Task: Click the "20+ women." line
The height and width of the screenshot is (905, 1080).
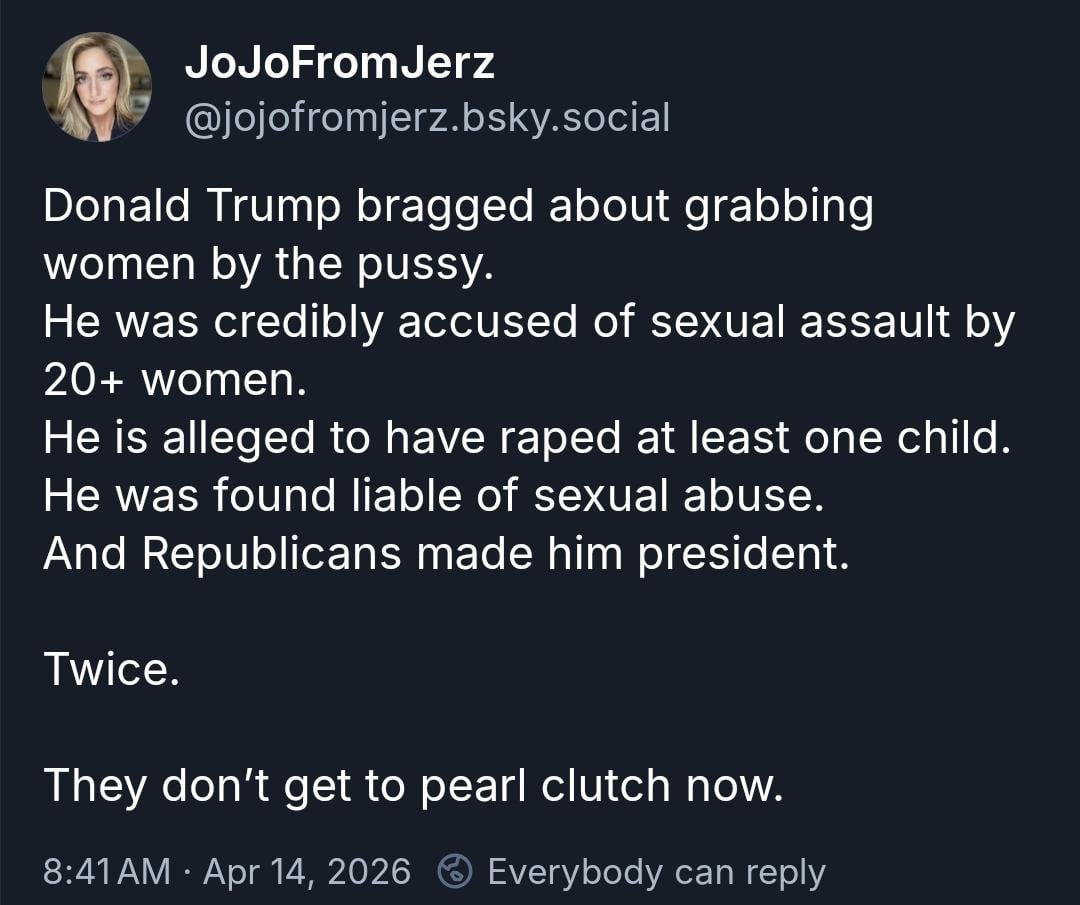Action: point(175,381)
